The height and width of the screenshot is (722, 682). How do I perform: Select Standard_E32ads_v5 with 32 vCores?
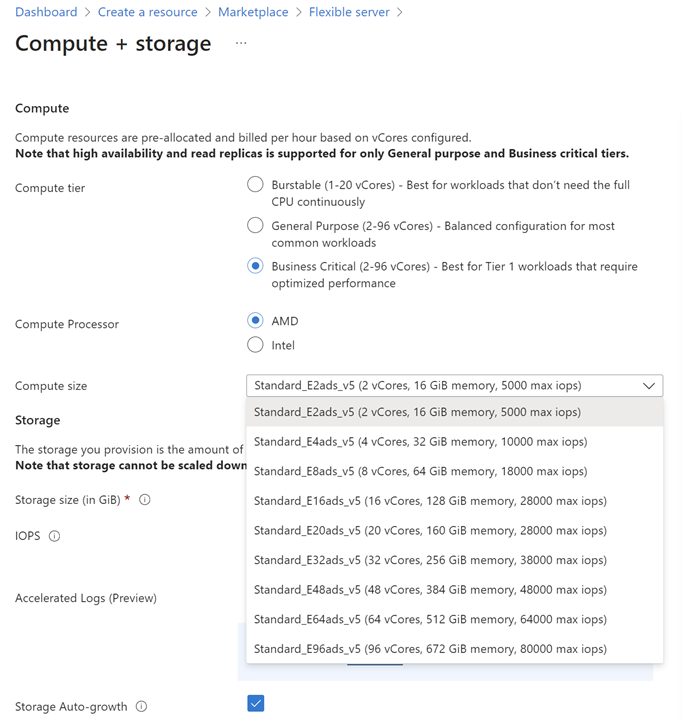430,560
